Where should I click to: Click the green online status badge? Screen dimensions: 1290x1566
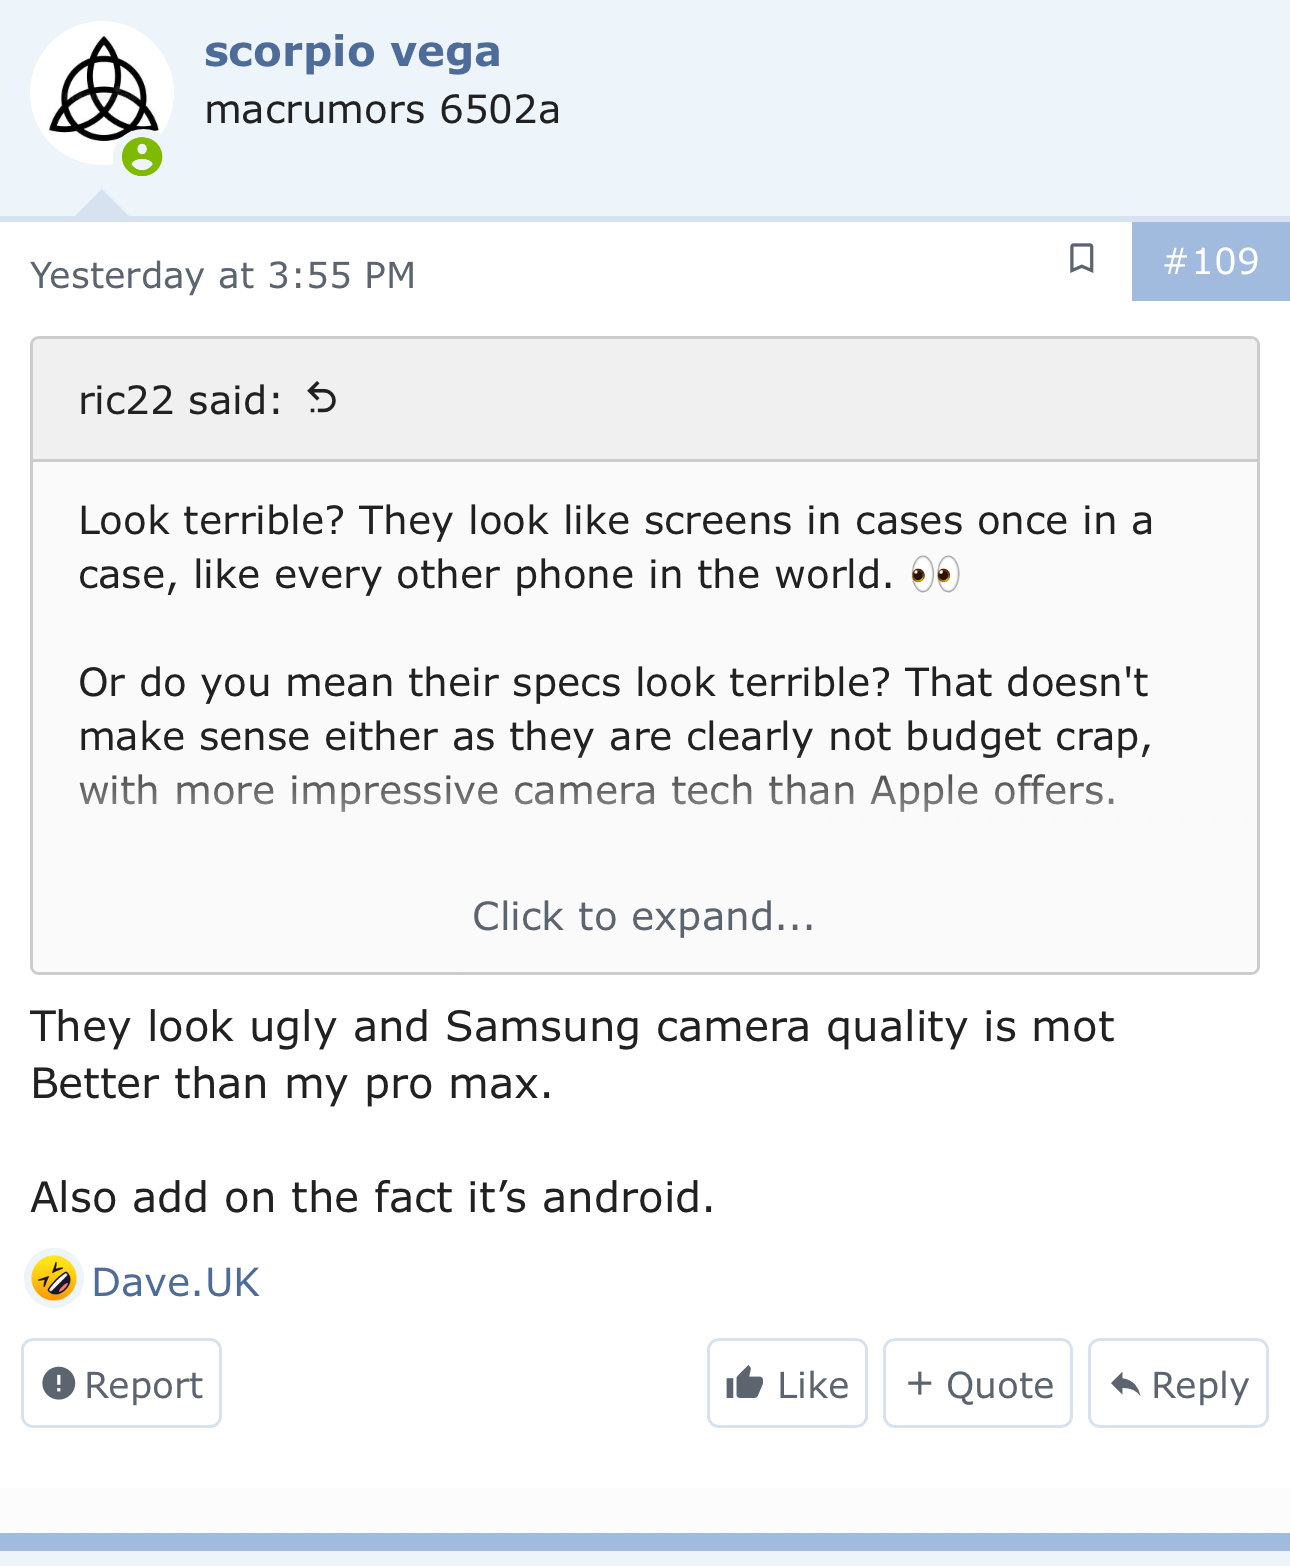(142, 157)
